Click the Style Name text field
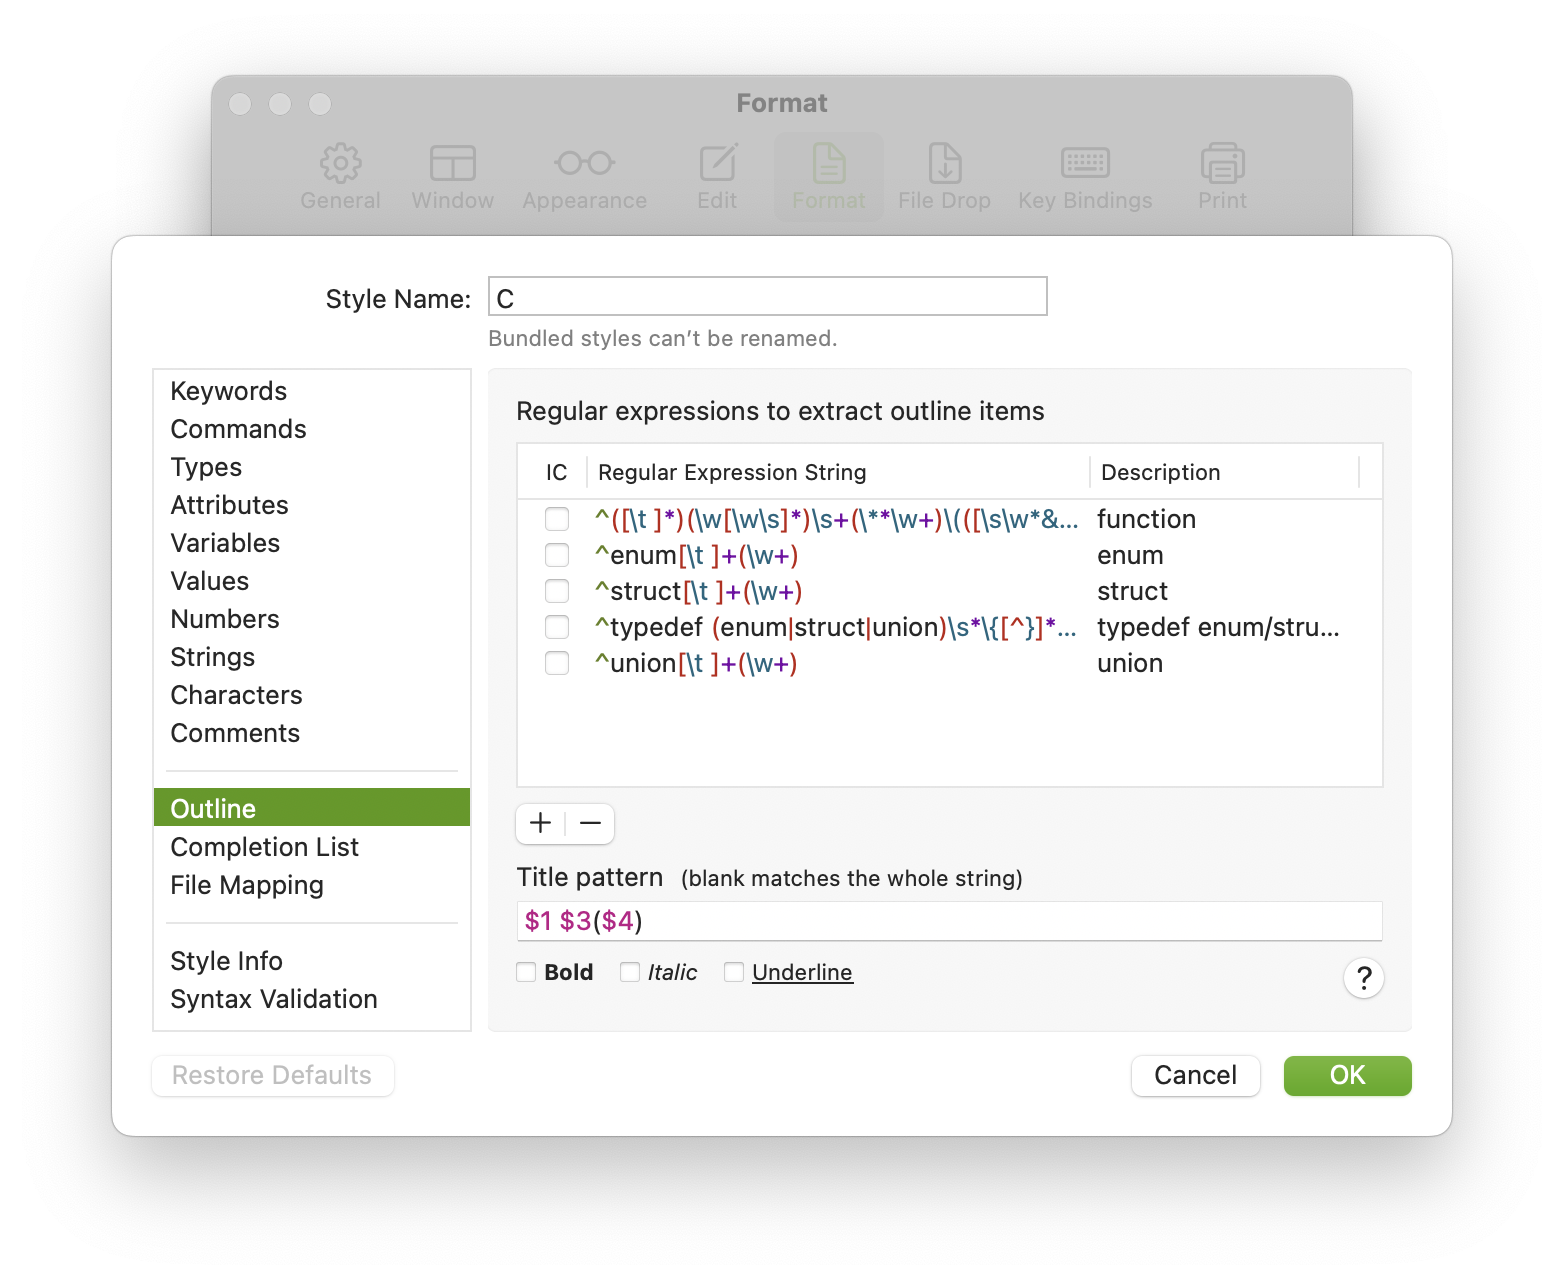 click(767, 297)
